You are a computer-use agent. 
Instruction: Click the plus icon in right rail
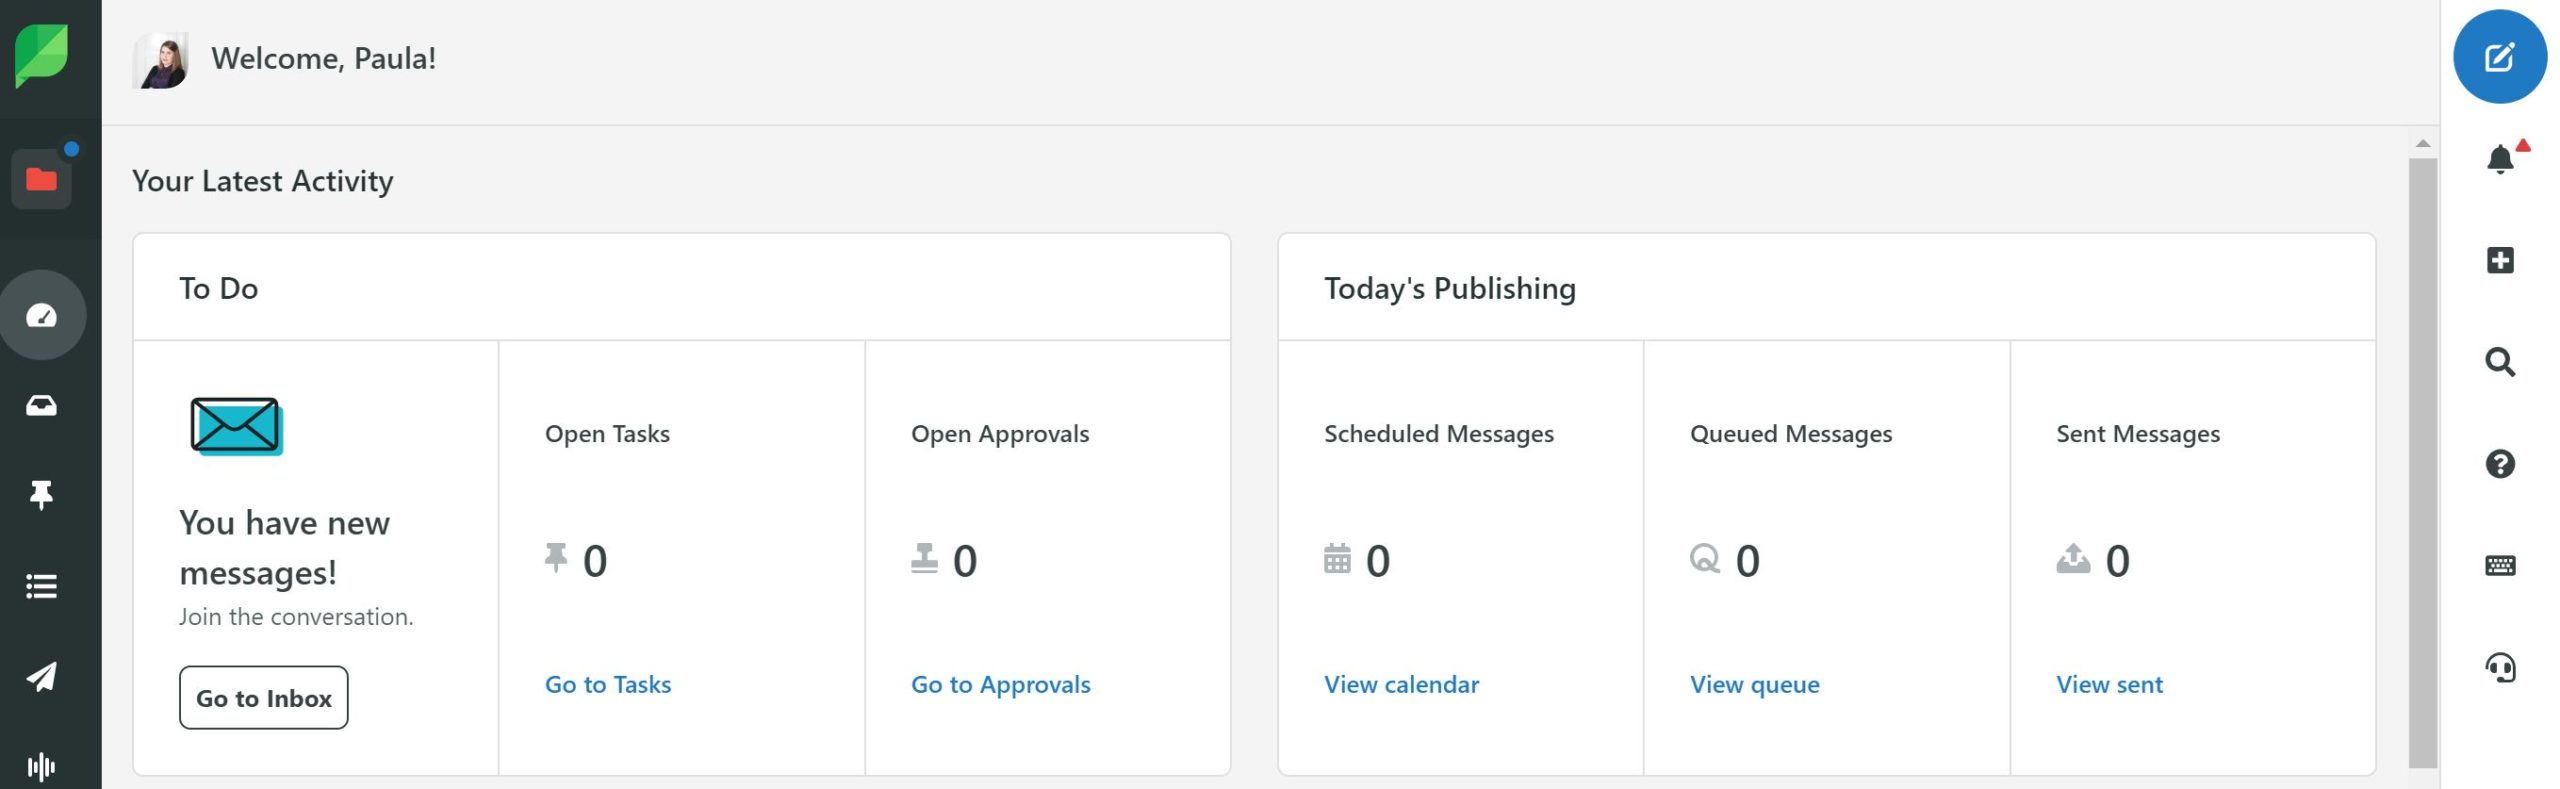pyautogui.click(x=2500, y=260)
